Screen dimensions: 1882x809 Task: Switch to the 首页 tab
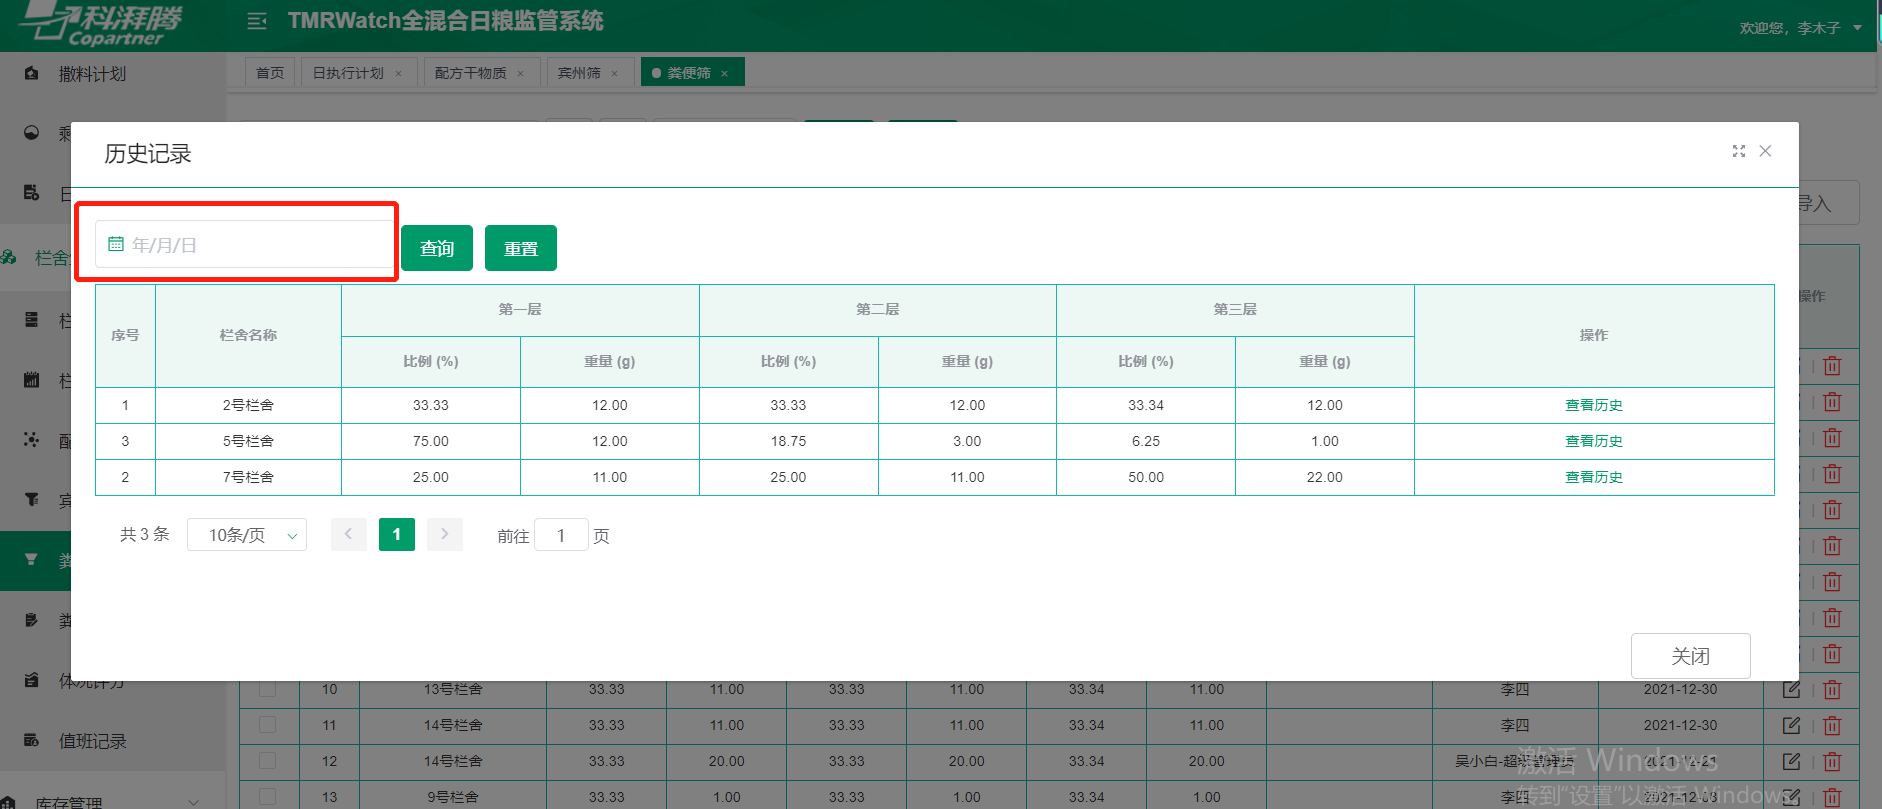pyautogui.click(x=270, y=73)
